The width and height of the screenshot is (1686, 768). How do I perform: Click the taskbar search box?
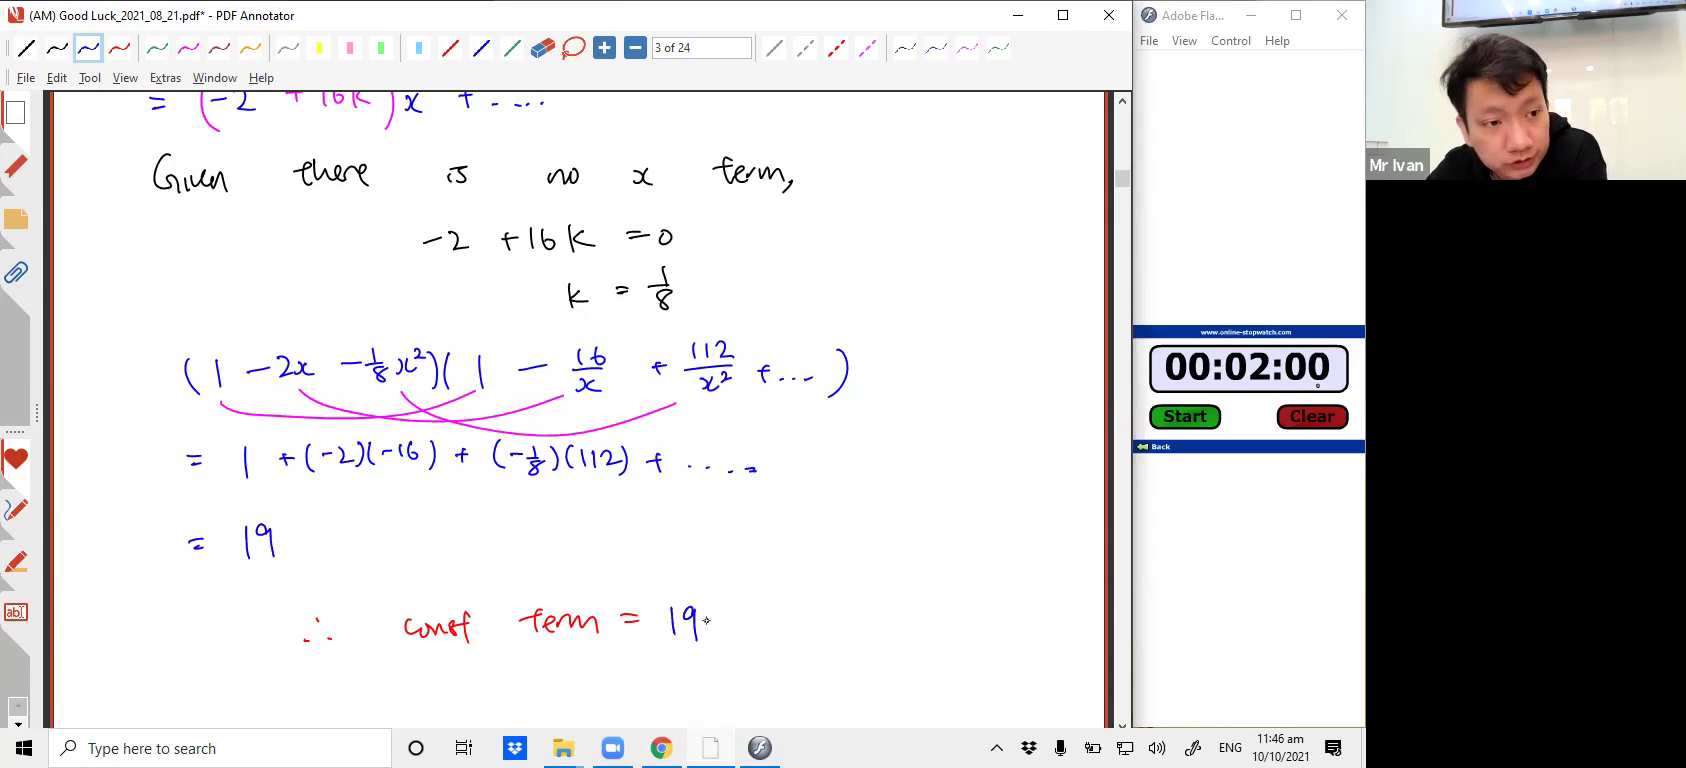click(x=220, y=748)
